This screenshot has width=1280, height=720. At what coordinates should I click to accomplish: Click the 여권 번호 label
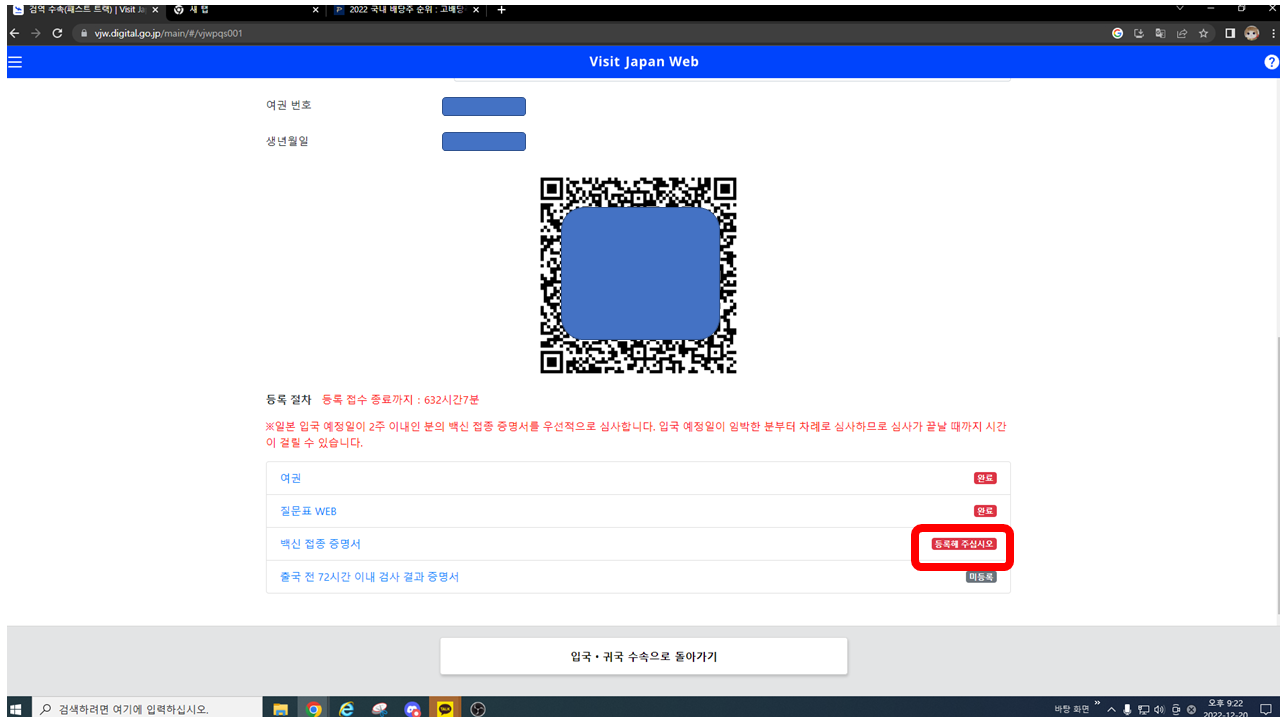(x=289, y=106)
